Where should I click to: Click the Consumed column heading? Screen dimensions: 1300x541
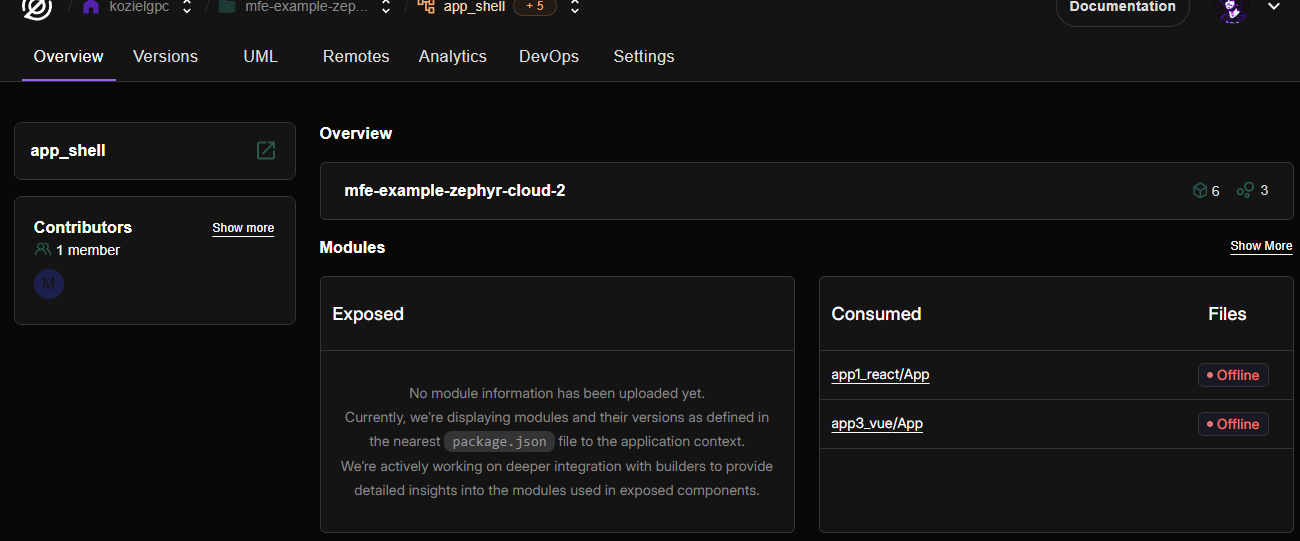876,314
